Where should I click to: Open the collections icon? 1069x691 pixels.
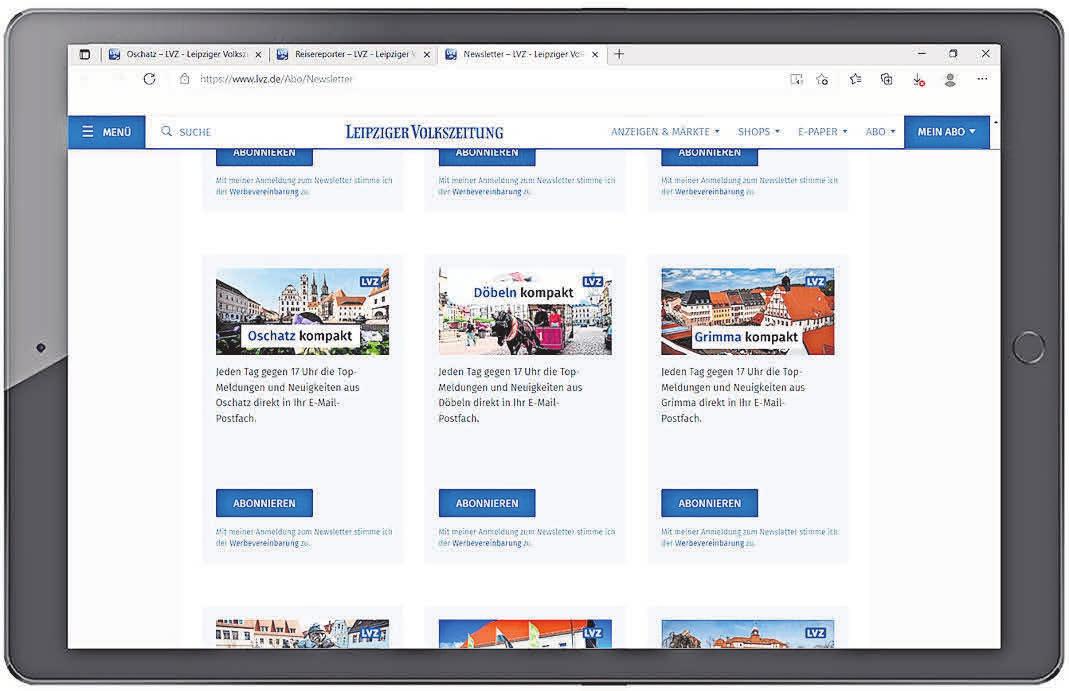886,80
